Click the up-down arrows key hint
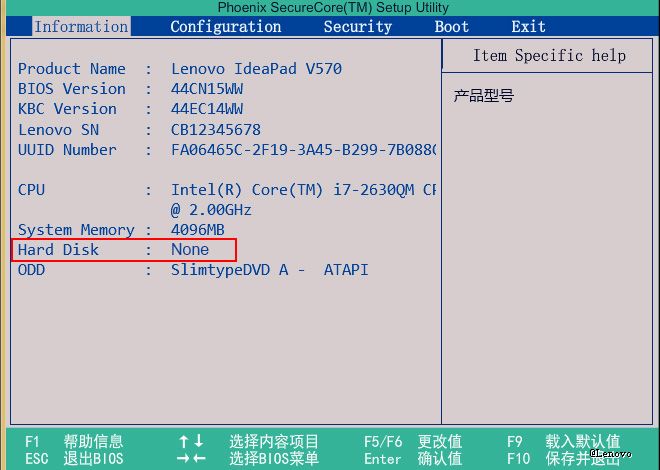Image resolution: width=660 pixels, height=470 pixels. click(x=191, y=442)
